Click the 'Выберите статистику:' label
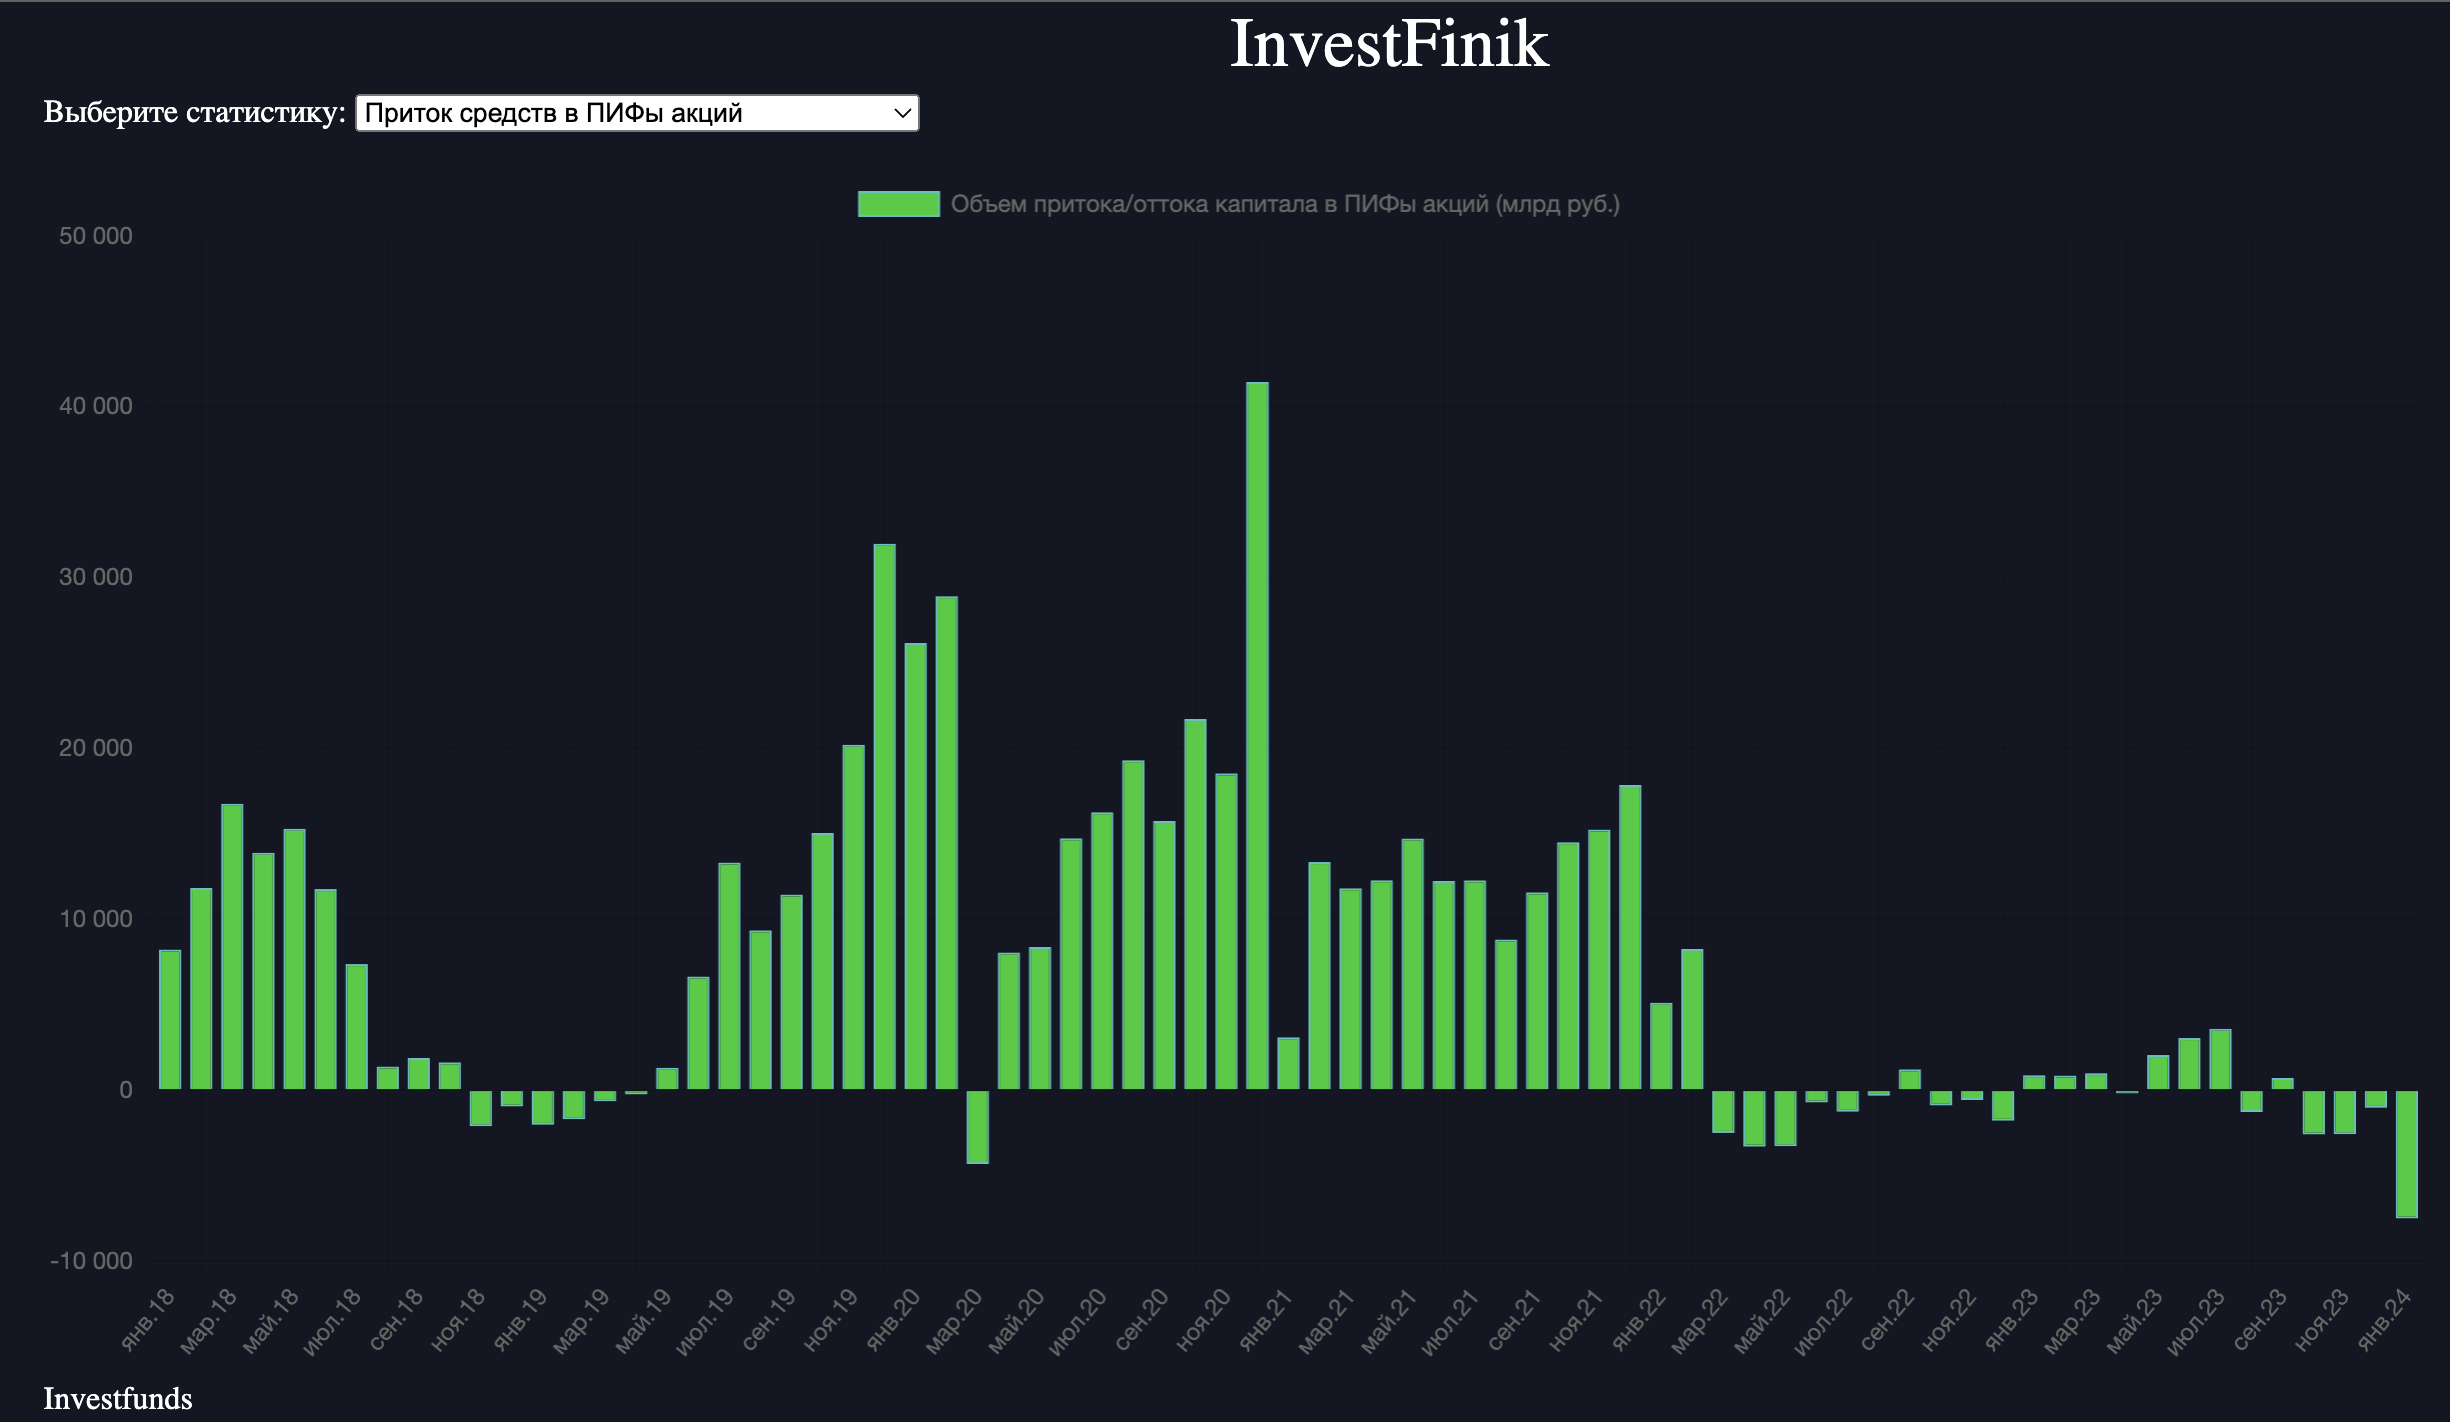Viewport: 2450px width, 1422px height. point(194,112)
